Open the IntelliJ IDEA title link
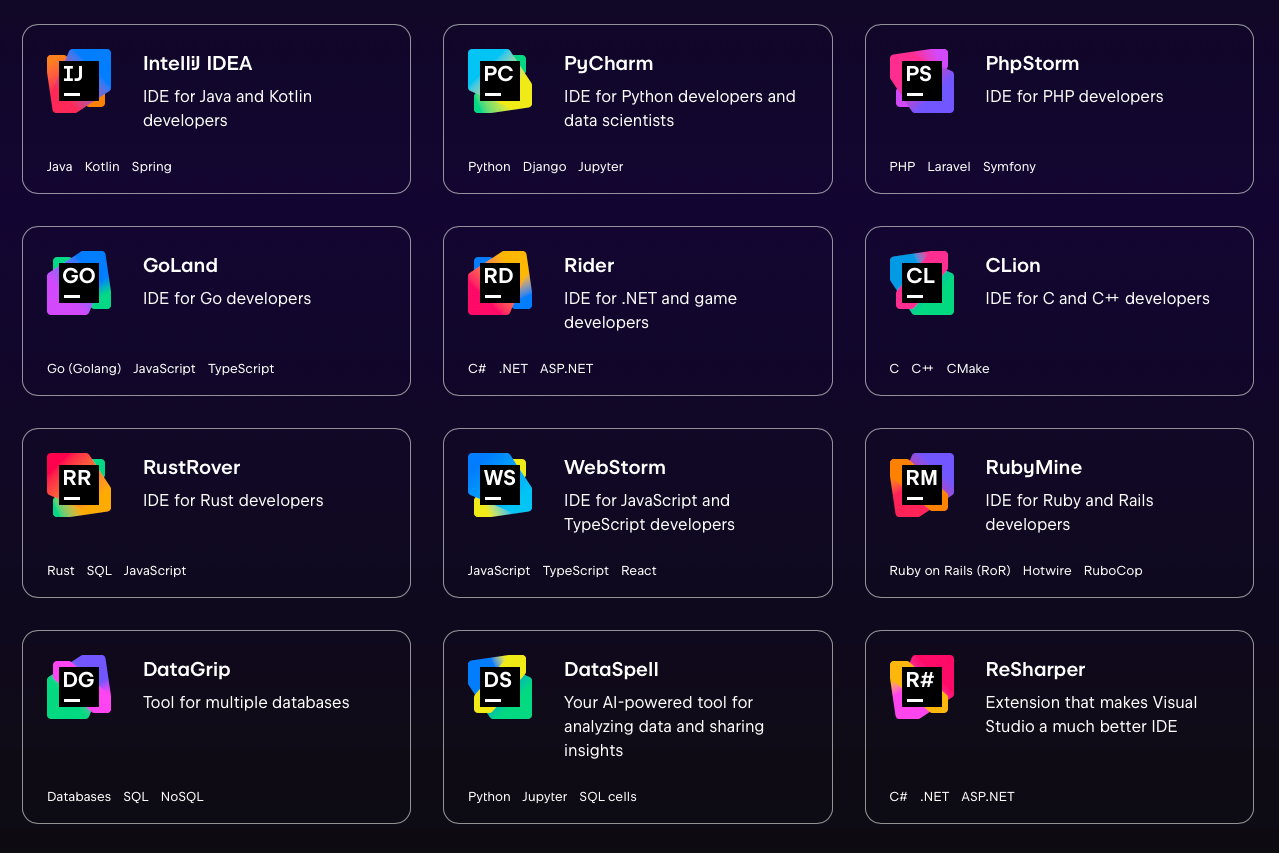1279x853 pixels. pos(197,64)
